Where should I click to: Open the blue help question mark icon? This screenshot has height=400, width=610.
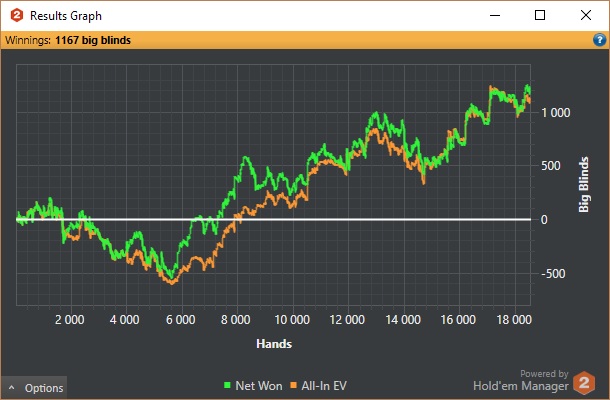click(599, 40)
